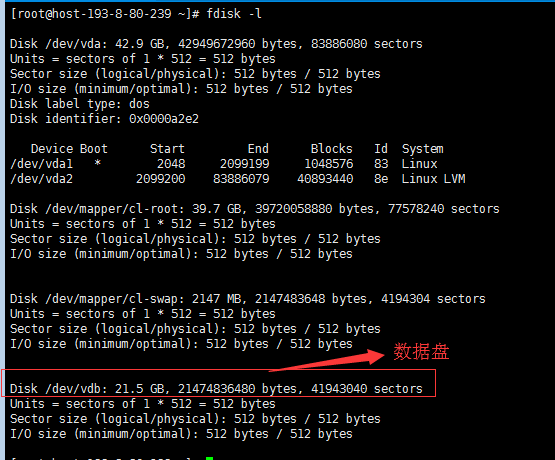Click the Start column header
The height and width of the screenshot is (460, 555).
[x=167, y=149]
